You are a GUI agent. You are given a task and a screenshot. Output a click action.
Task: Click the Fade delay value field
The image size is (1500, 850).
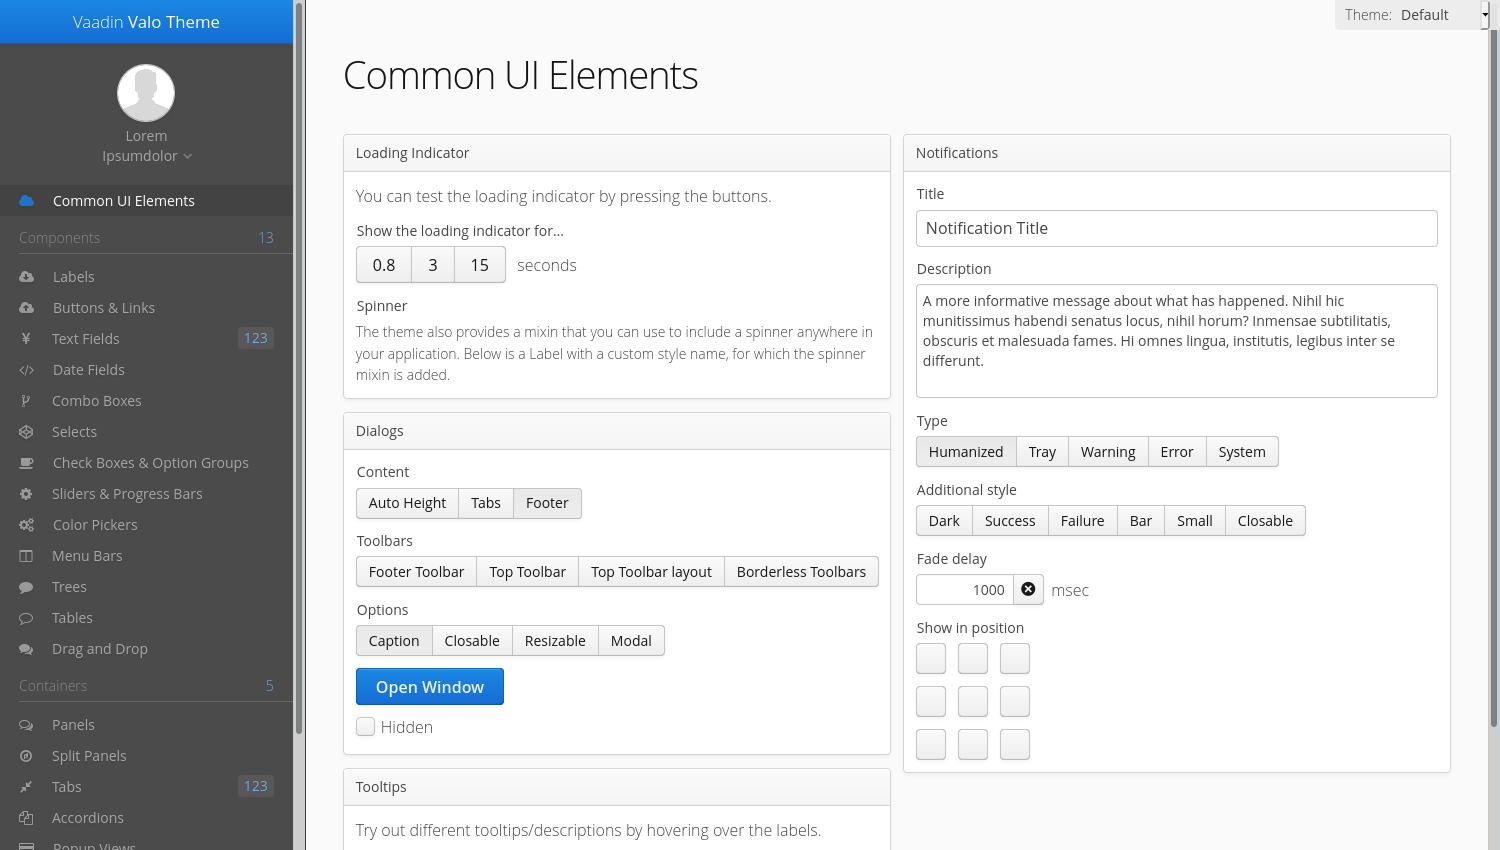(965, 590)
